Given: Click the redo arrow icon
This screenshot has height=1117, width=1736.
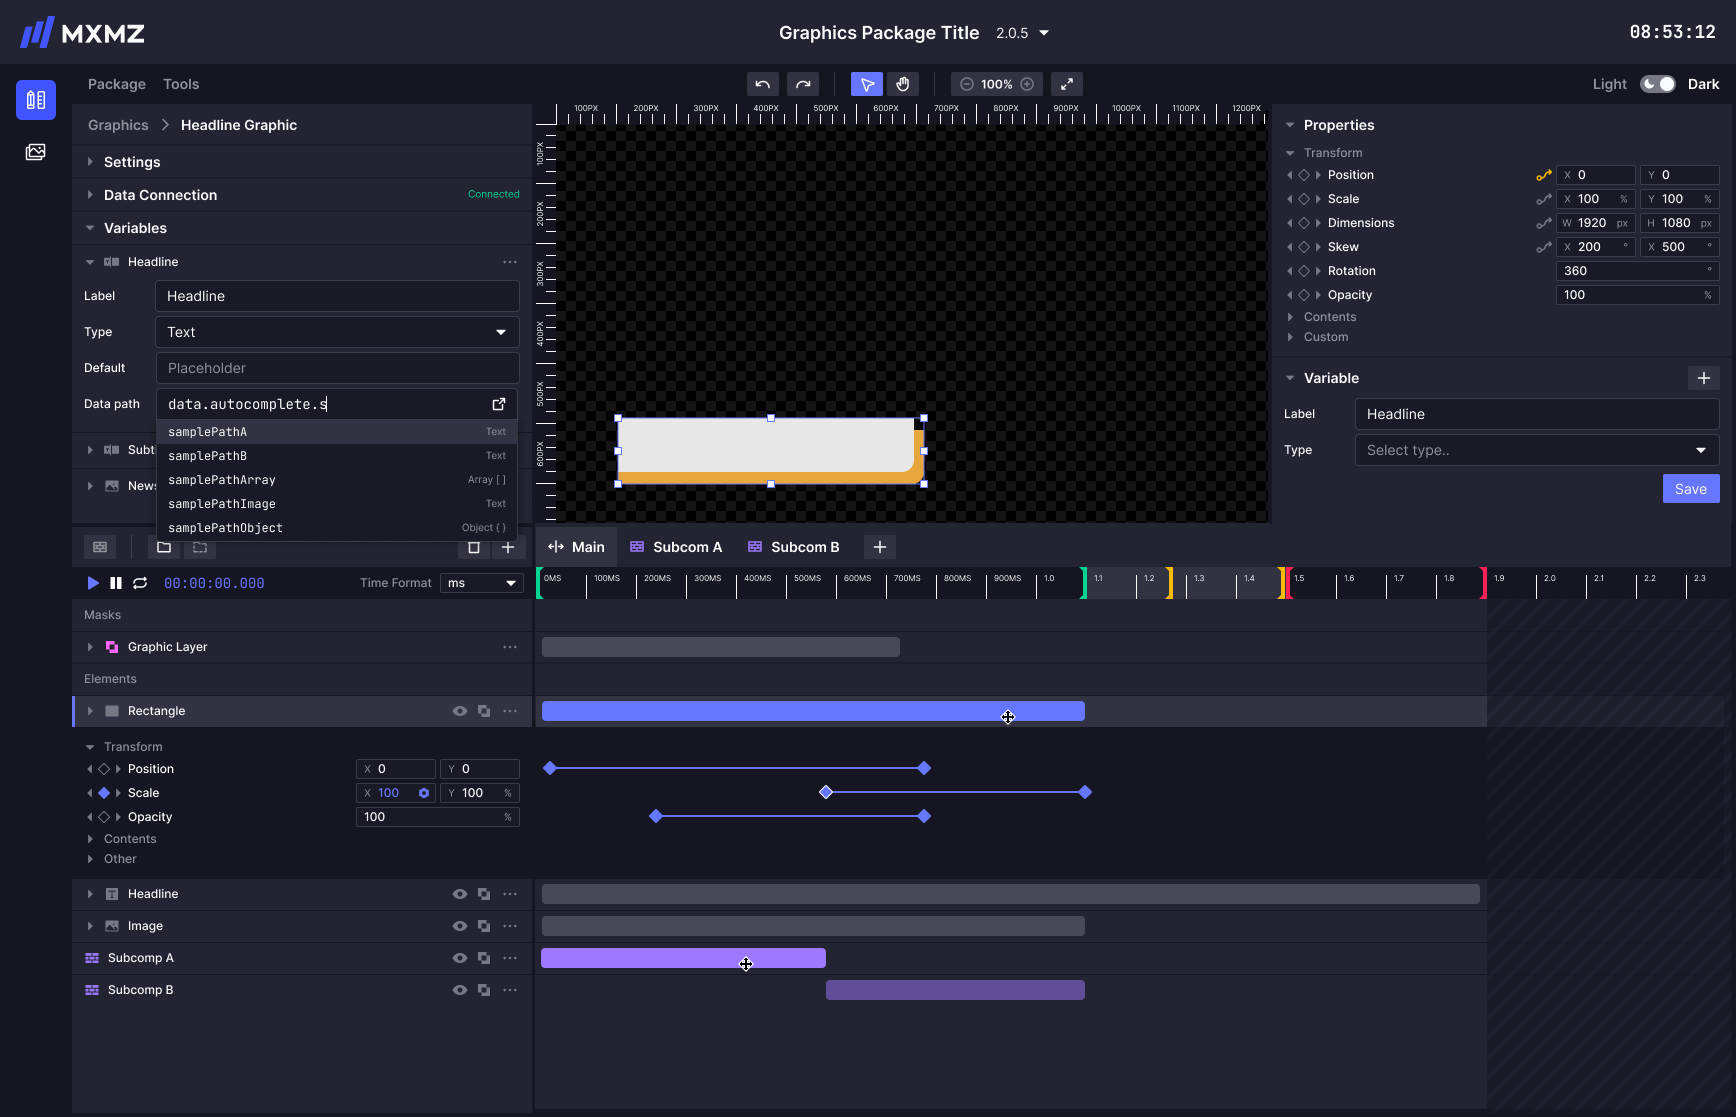Looking at the screenshot, I should pyautogui.click(x=803, y=84).
